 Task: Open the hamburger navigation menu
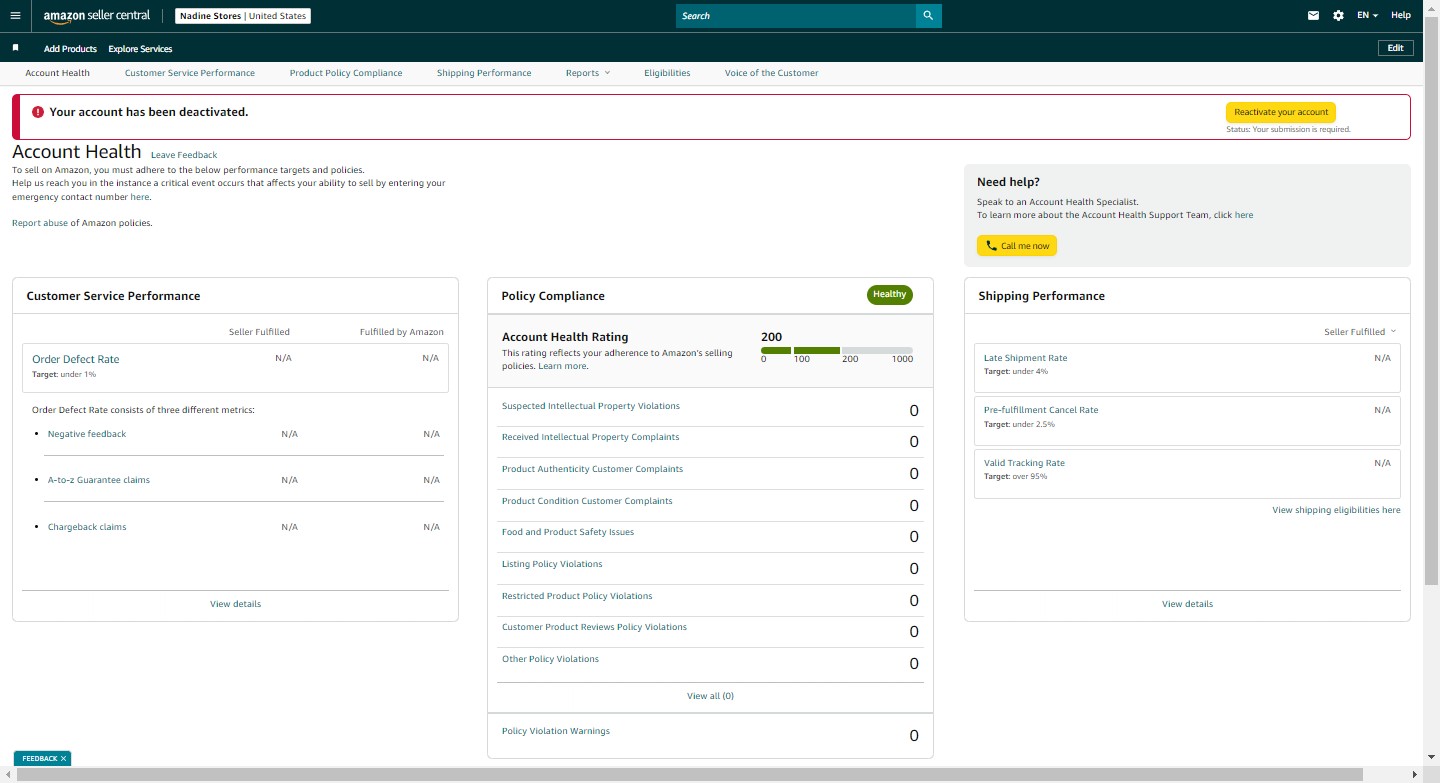(15, 16)
